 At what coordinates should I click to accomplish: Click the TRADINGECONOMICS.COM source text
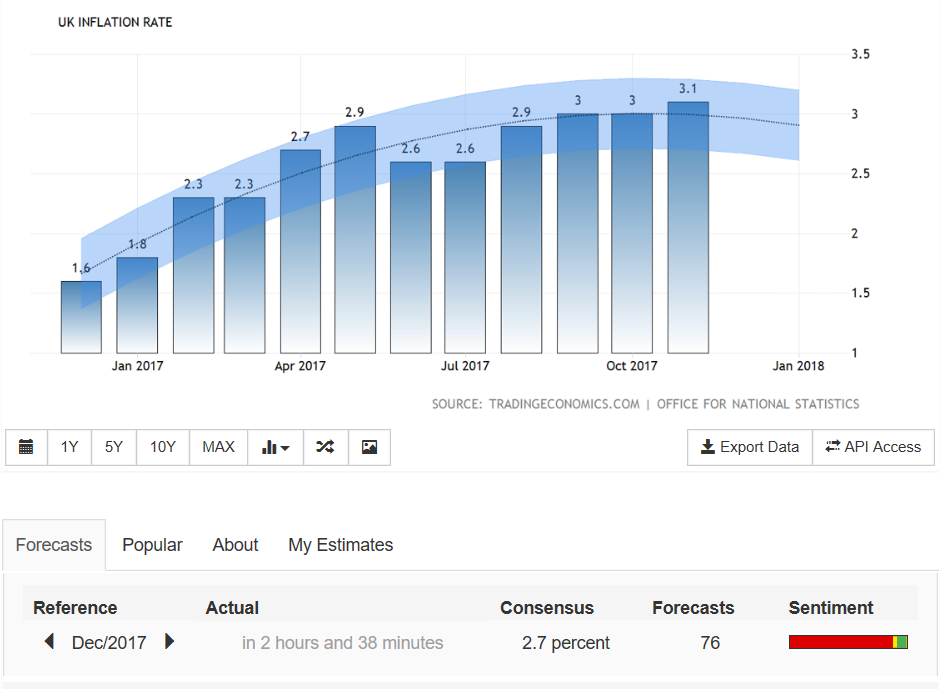564,404
